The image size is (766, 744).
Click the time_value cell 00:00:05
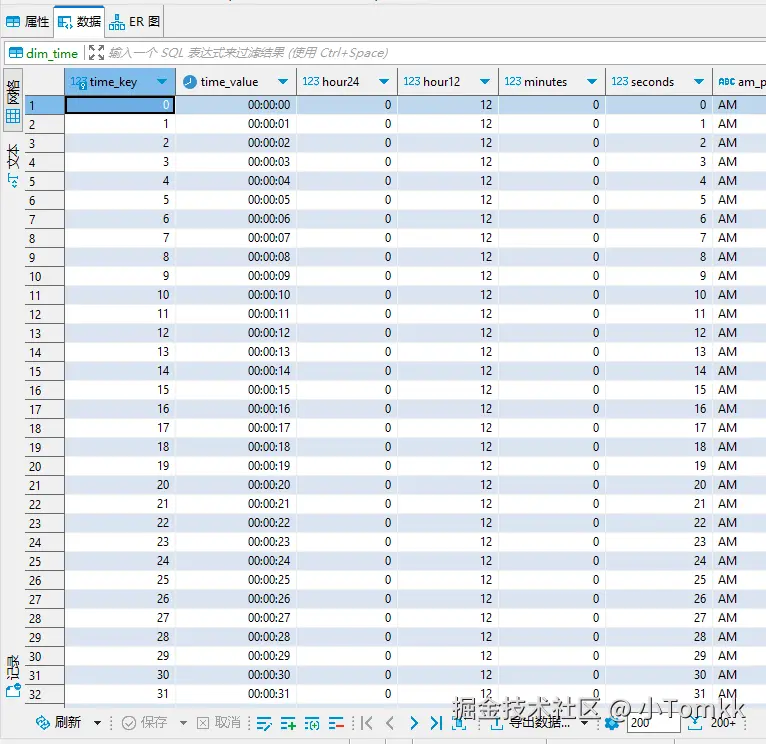point(236,199)
